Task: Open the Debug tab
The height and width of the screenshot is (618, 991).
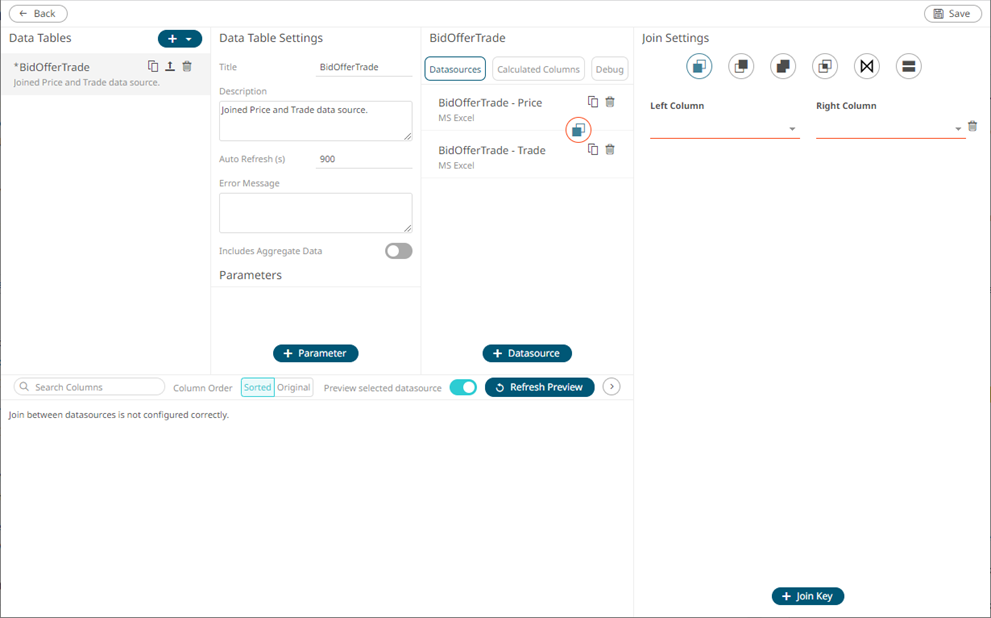Action: pyautogui.click(x=609, y=69)
